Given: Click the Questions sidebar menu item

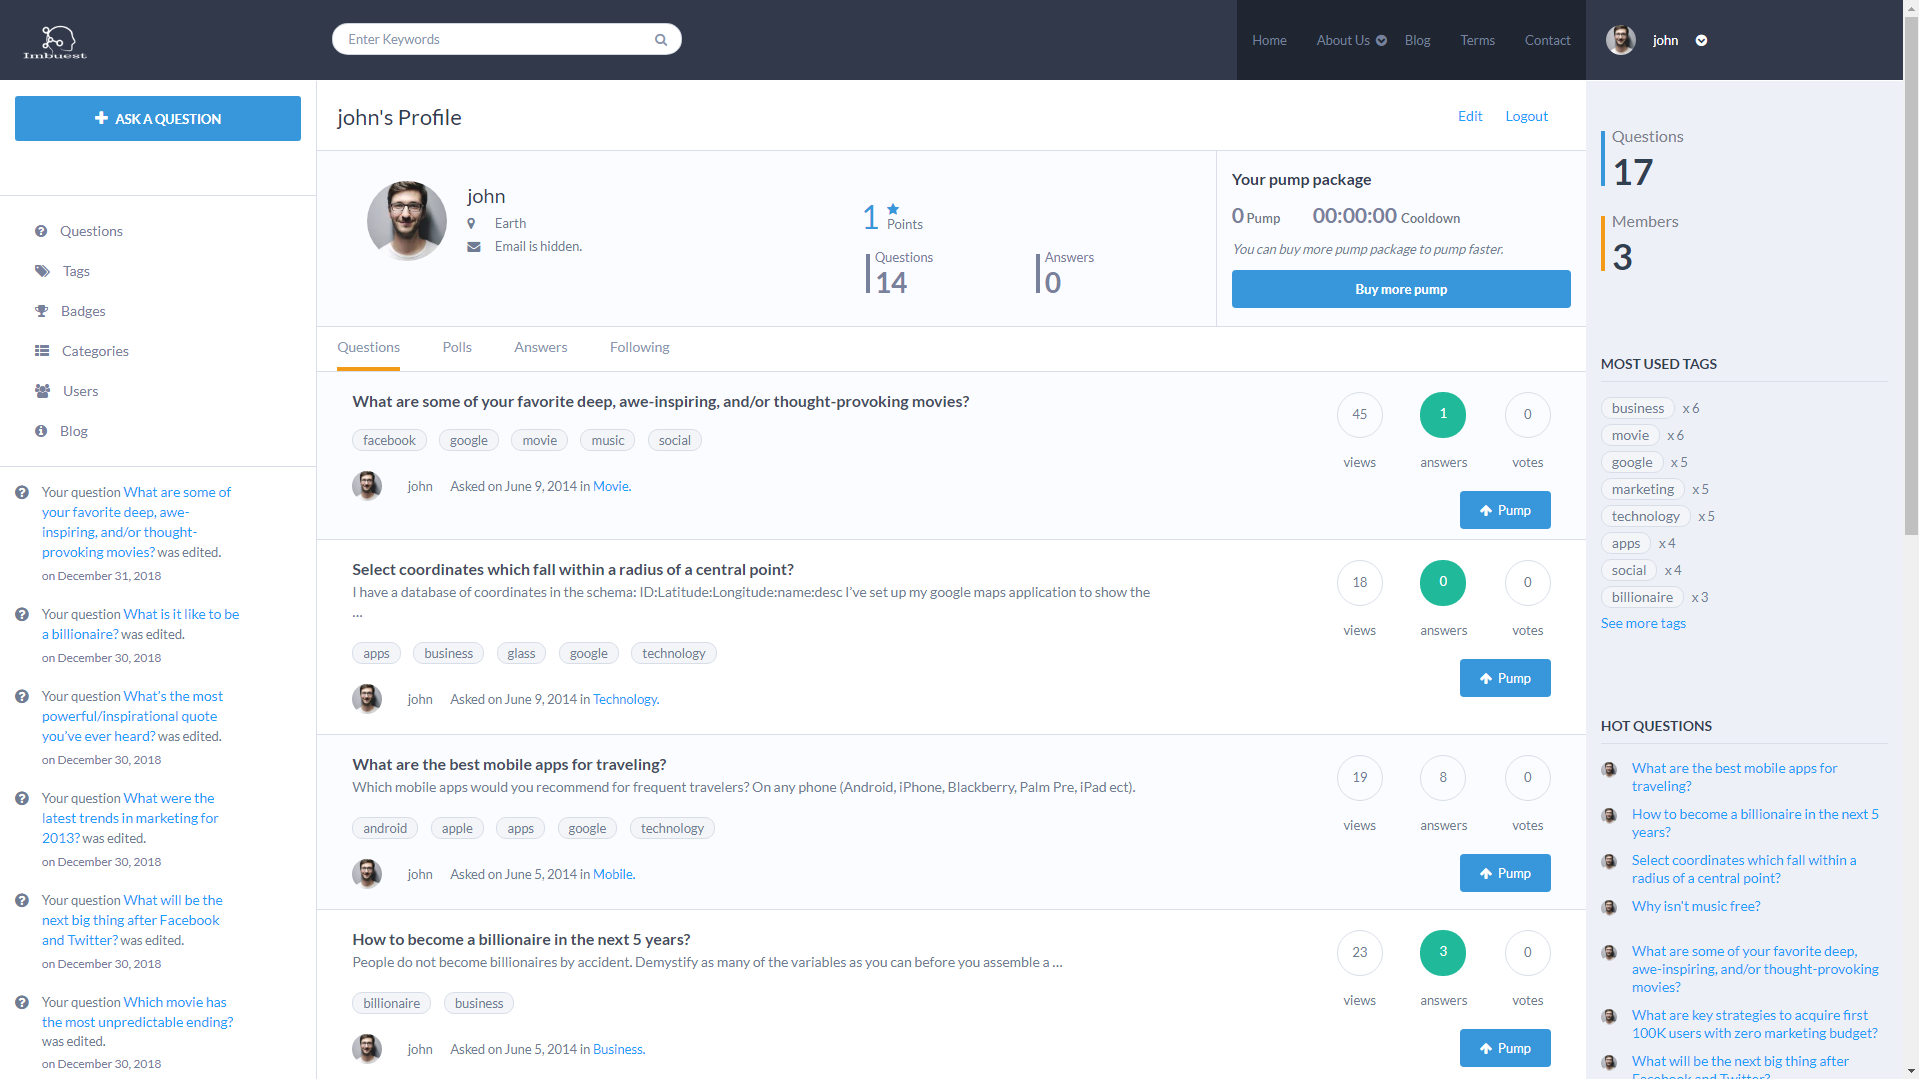Looking at the screenshot, I should point(91,231).
